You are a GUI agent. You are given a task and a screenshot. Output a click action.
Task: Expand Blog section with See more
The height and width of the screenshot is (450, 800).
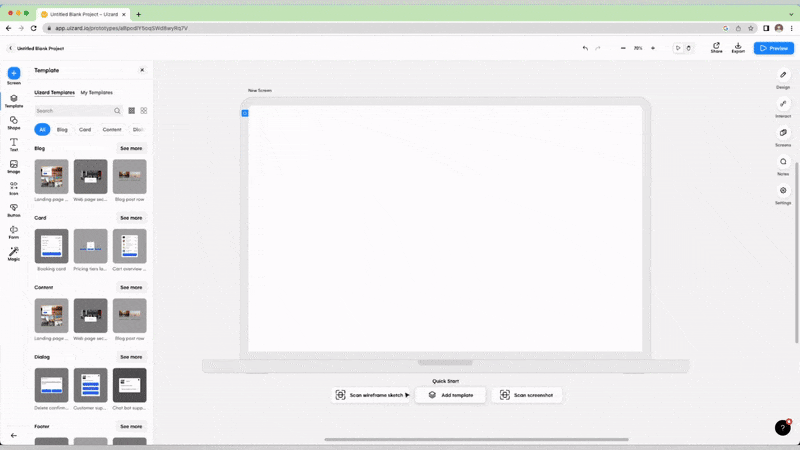131,148
